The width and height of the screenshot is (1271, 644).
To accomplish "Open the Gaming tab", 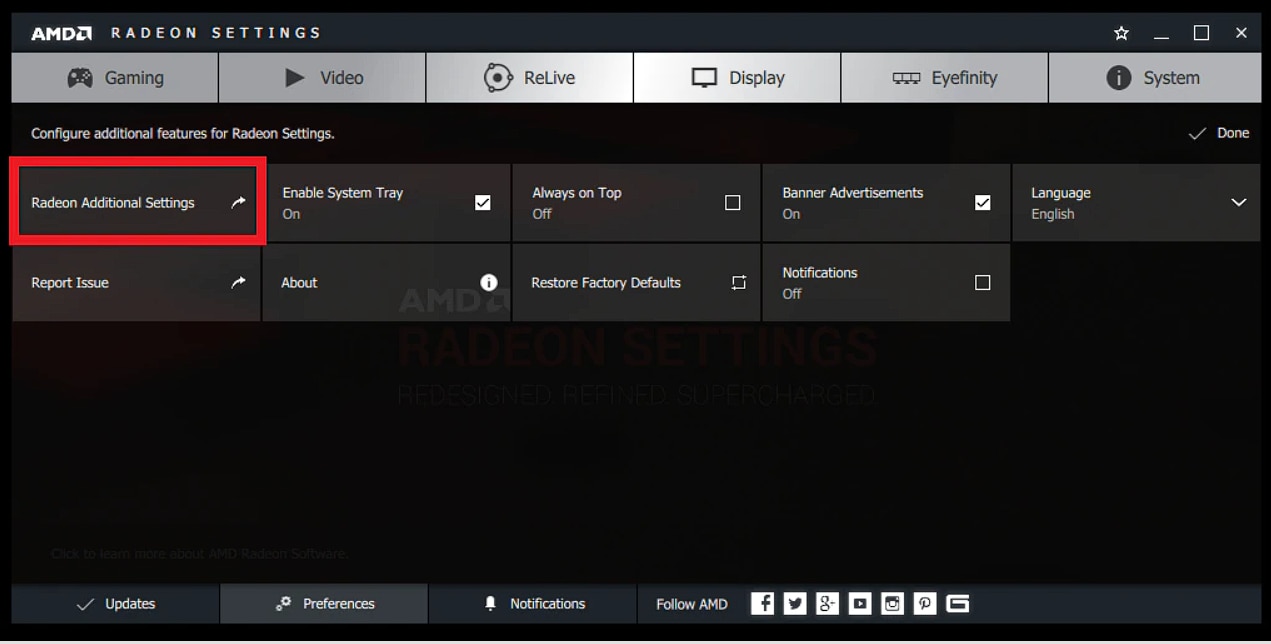I will coord(114,78).
